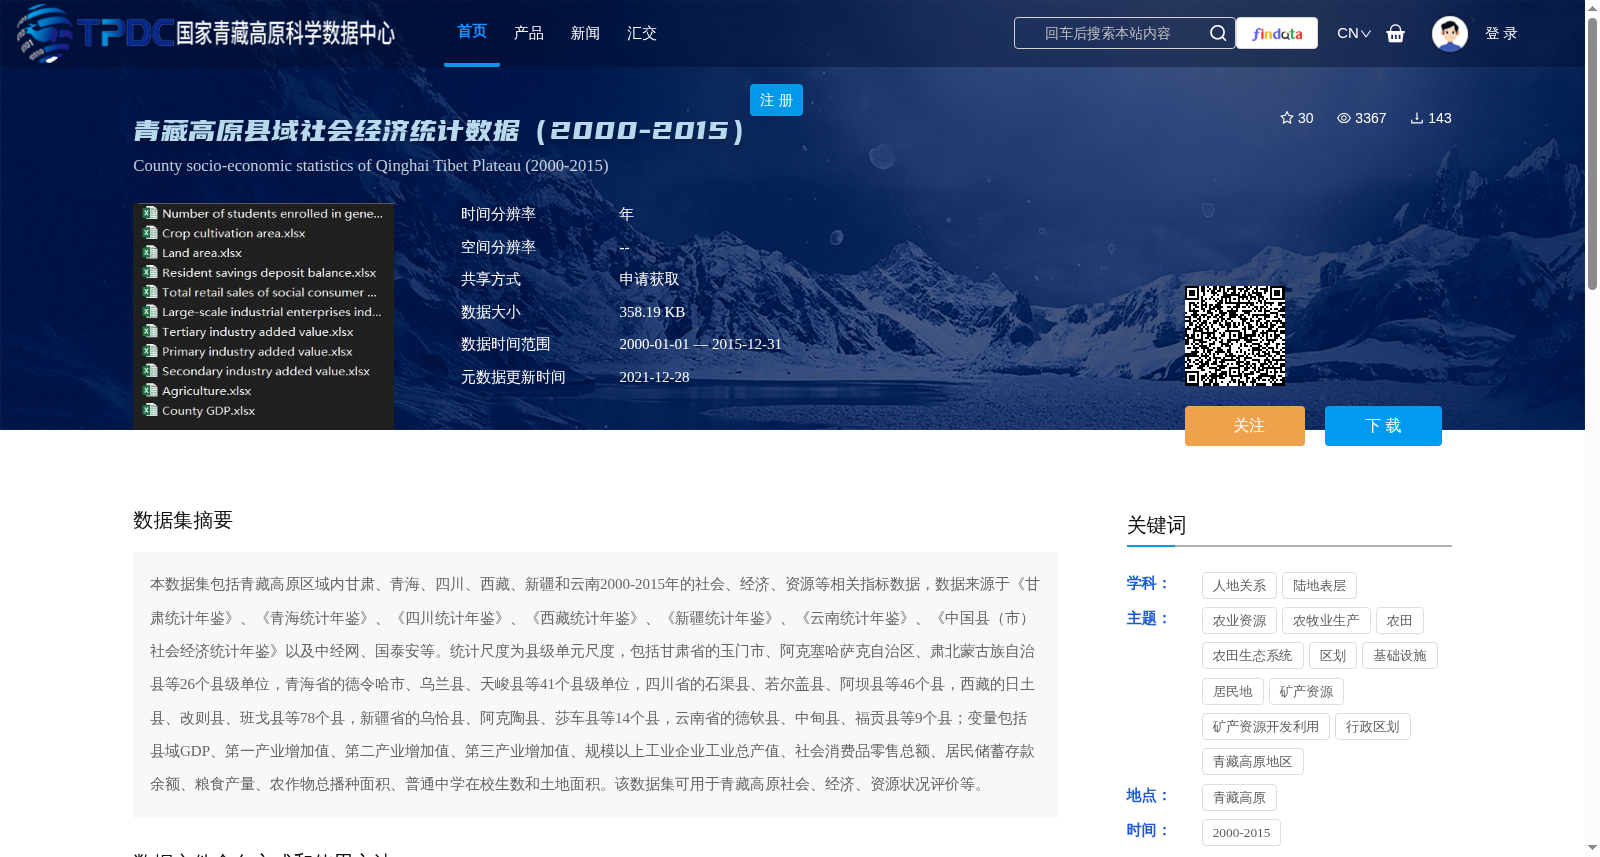Click Excel icon beside Total retail sales file

pyautogui.click(x=150, y=292)
